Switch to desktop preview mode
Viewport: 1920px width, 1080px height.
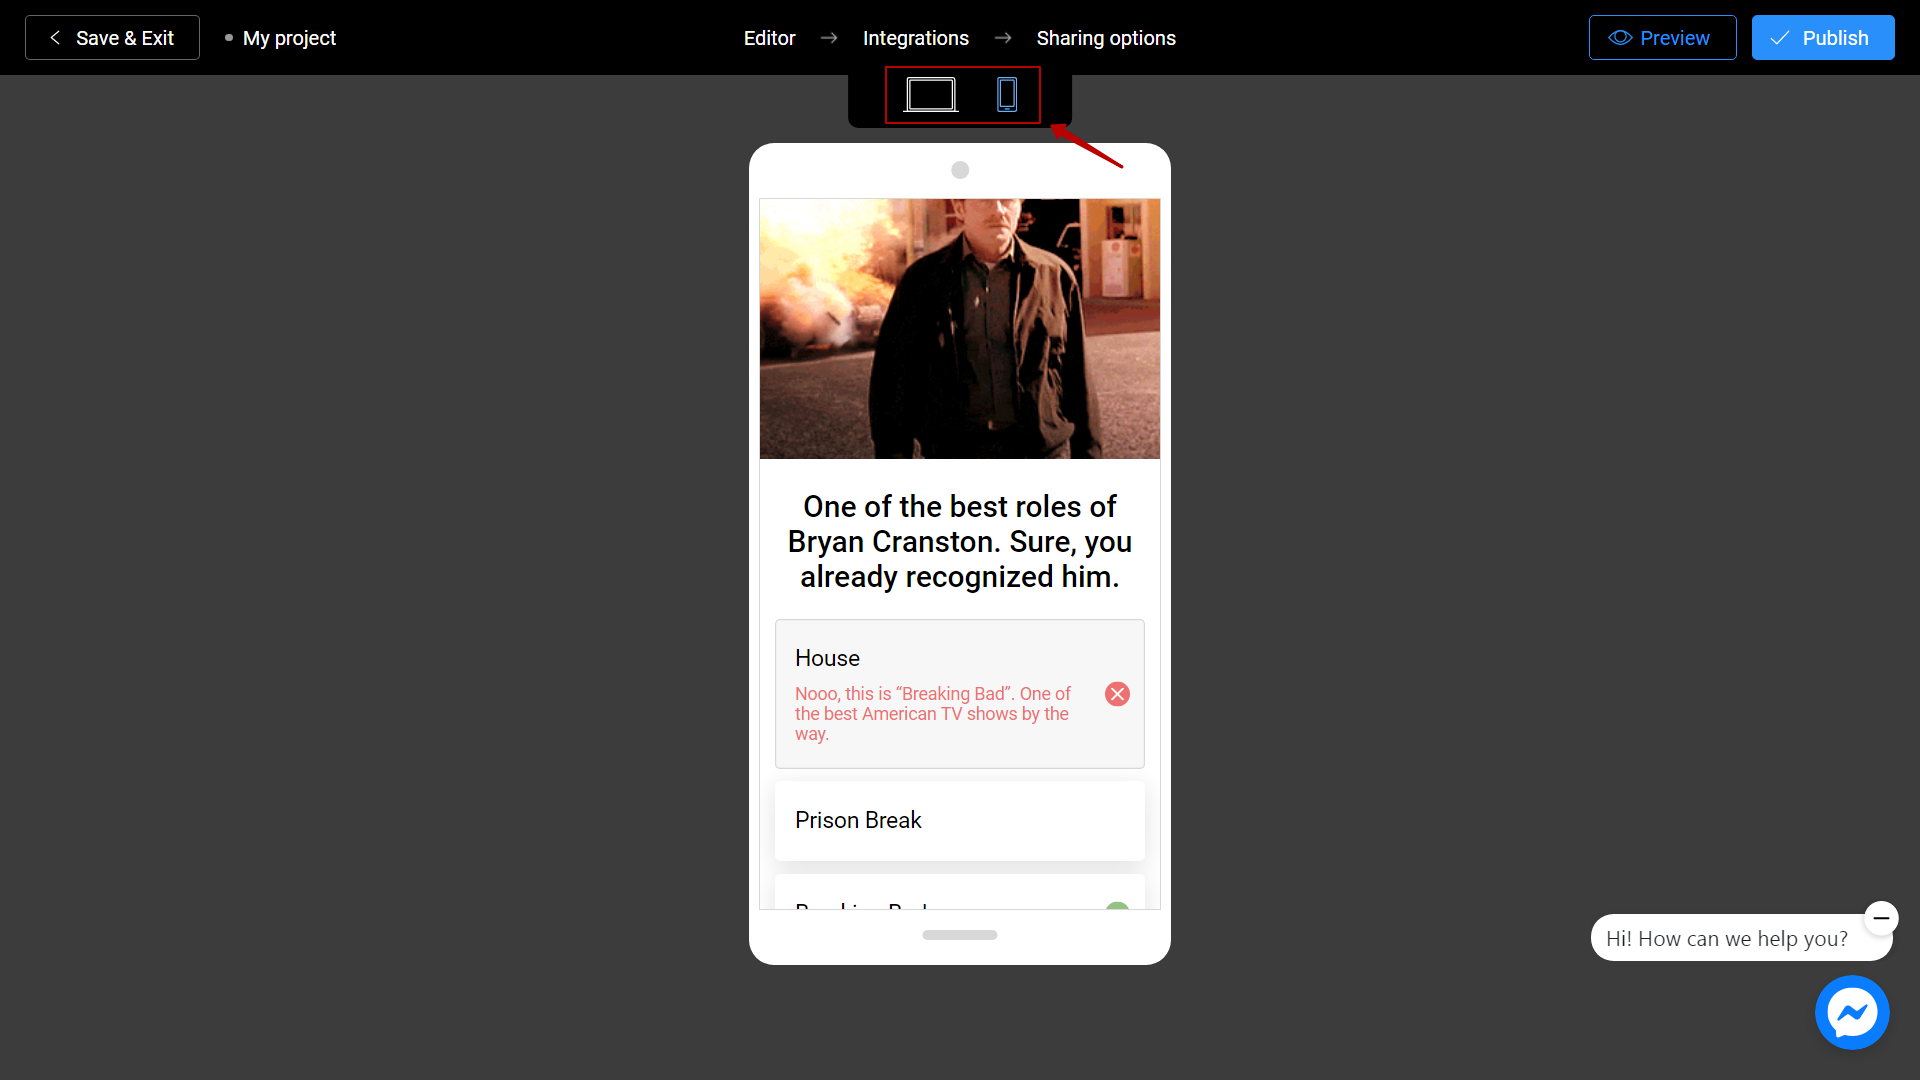[931, 96]
